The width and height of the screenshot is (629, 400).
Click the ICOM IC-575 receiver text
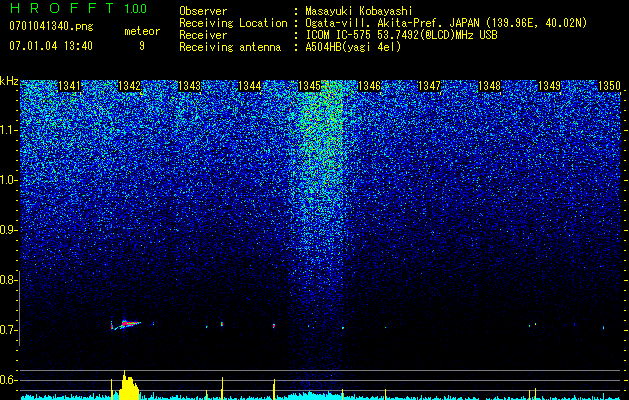pyautogui.click(x=401, y=35)
